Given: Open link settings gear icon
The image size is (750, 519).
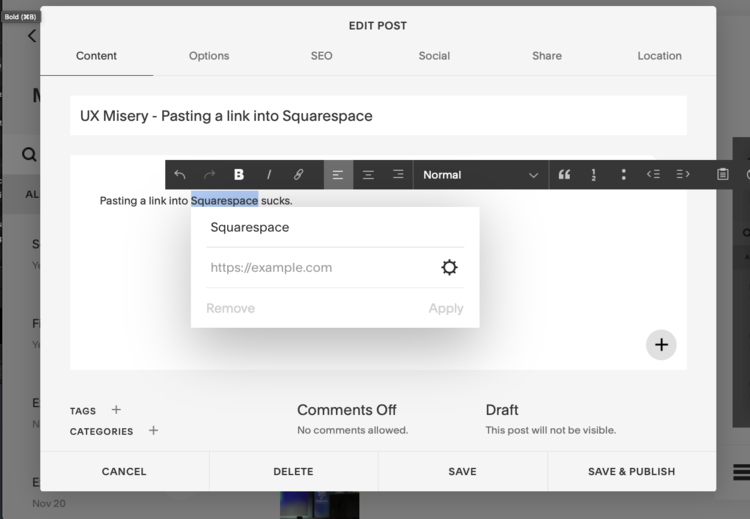Looking at the screenshot, I should tap(449, 267).
